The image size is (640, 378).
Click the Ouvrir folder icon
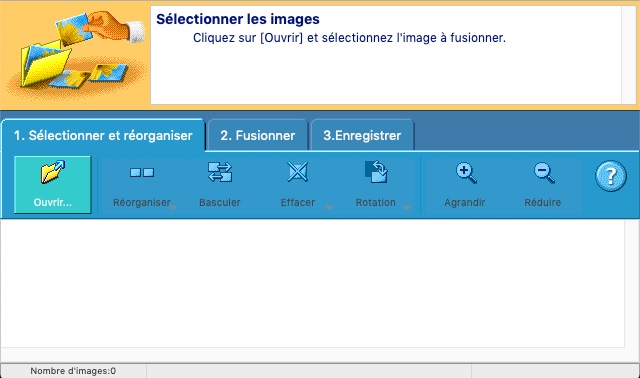[53, 171]
